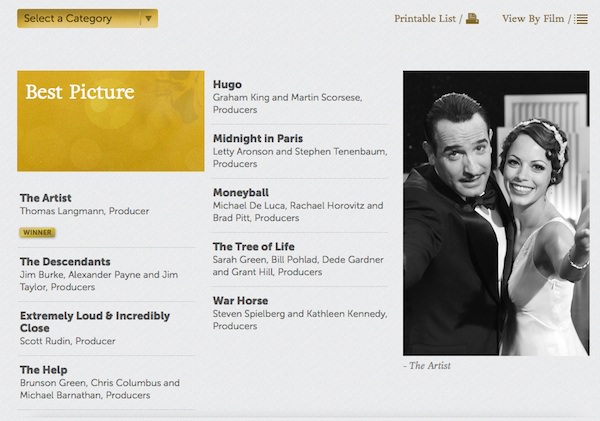Click the Printable List link

[425, 18]
